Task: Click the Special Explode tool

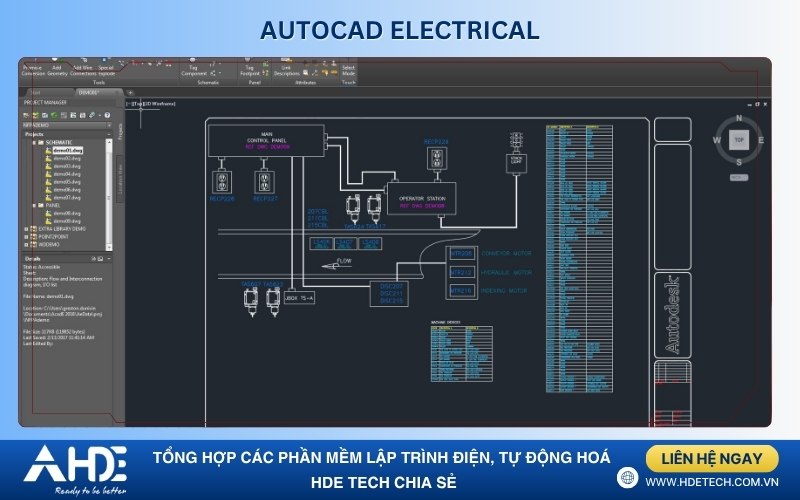Action: (x=106, y=69)
